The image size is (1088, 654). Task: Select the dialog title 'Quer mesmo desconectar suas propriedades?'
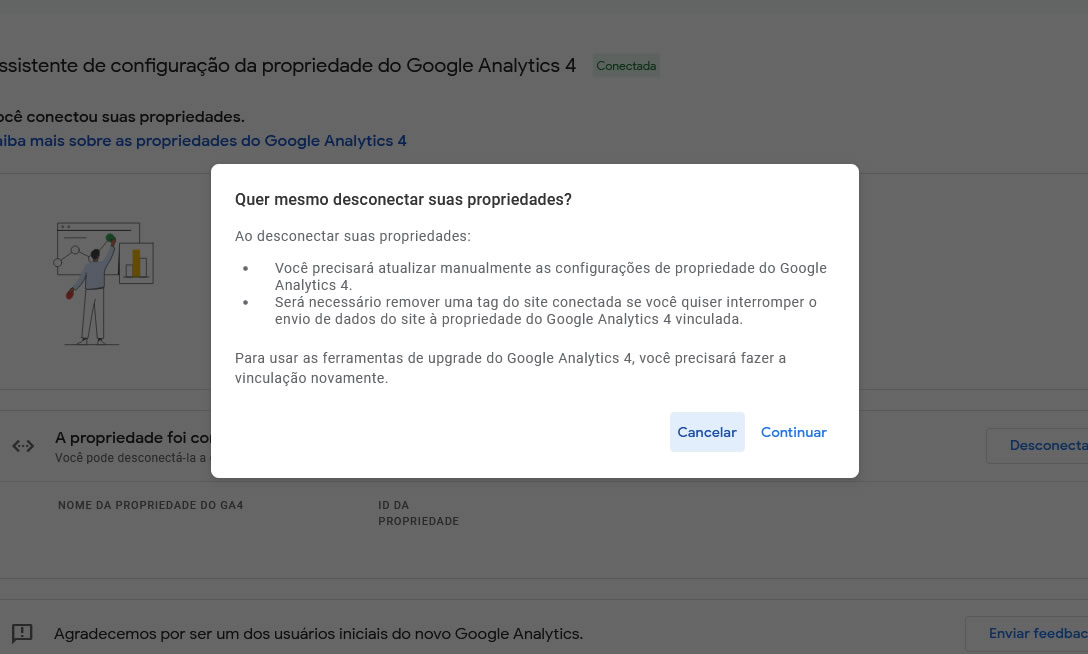tap(403, 200)
